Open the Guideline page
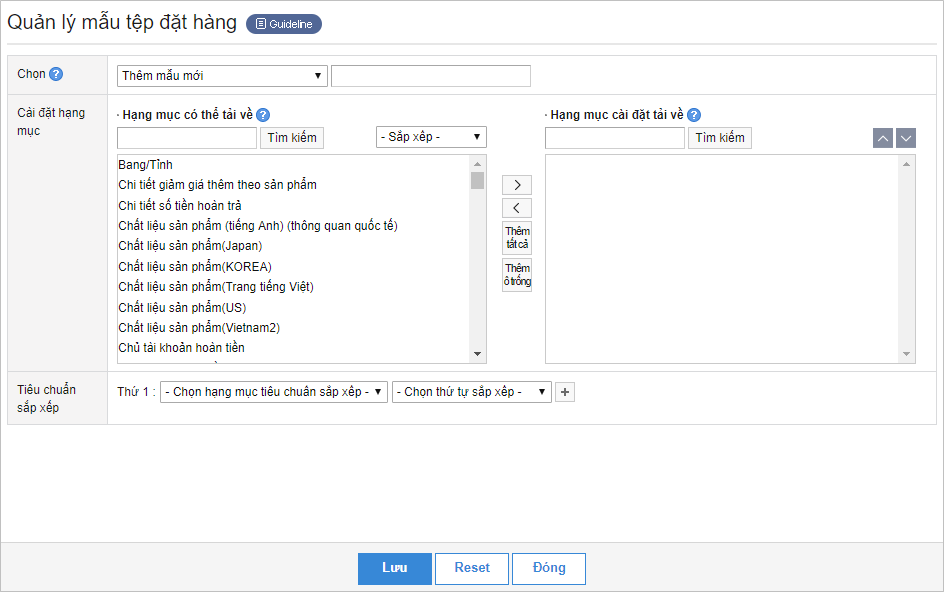The width and height of the screenshot is (944, 592). 284,24
